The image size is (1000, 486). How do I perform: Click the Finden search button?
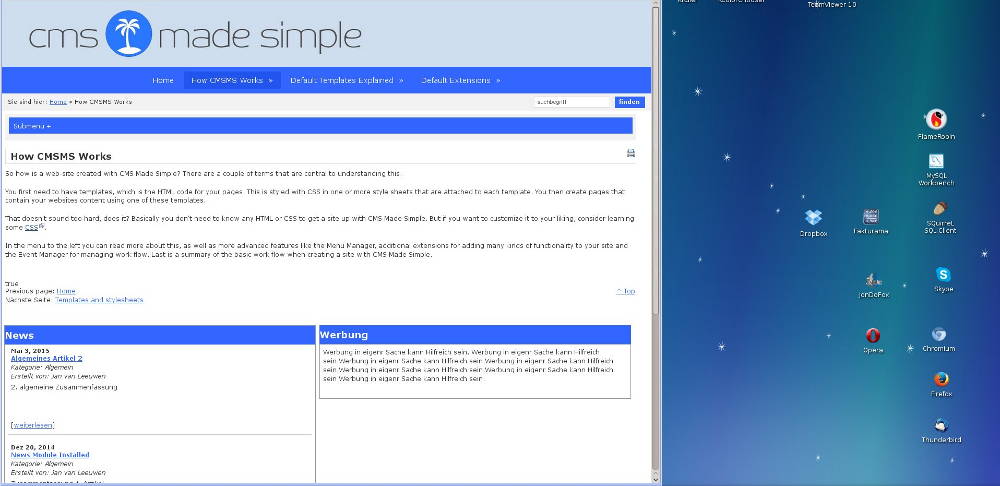[x=629, y=102]
